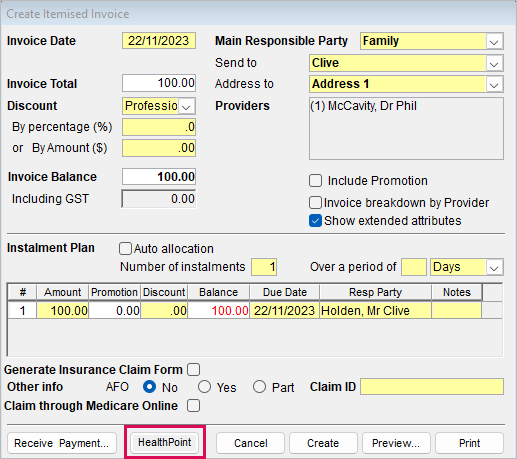Enable the Include Promotion checkbox
The height and width of the screenshot is (459, 517).
pyautogui.click(x=315, y=181)
